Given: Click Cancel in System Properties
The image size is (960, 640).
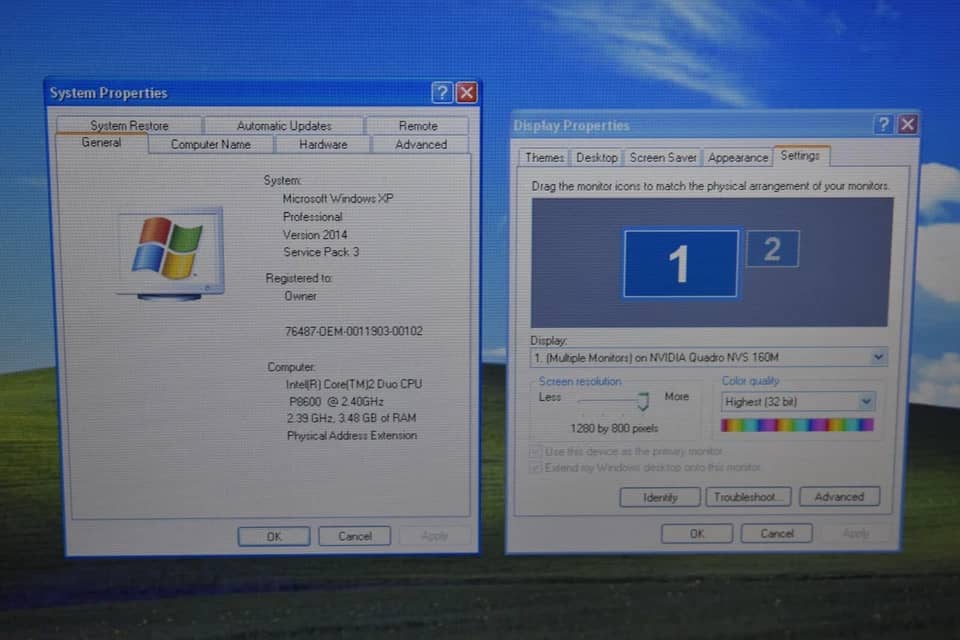Looking at the screenshot, I should [354, 536].
